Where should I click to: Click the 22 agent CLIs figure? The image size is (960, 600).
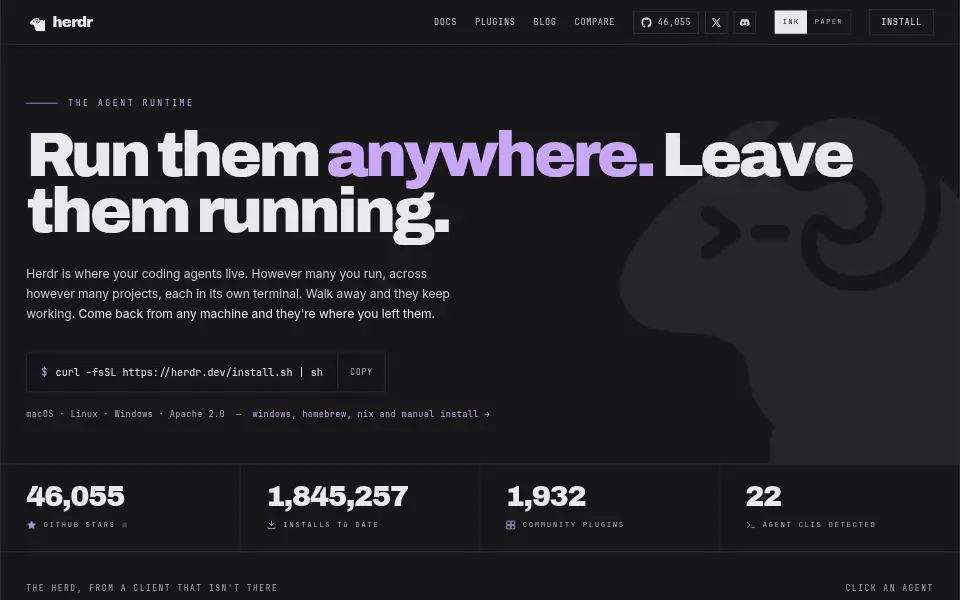(763, 497)
